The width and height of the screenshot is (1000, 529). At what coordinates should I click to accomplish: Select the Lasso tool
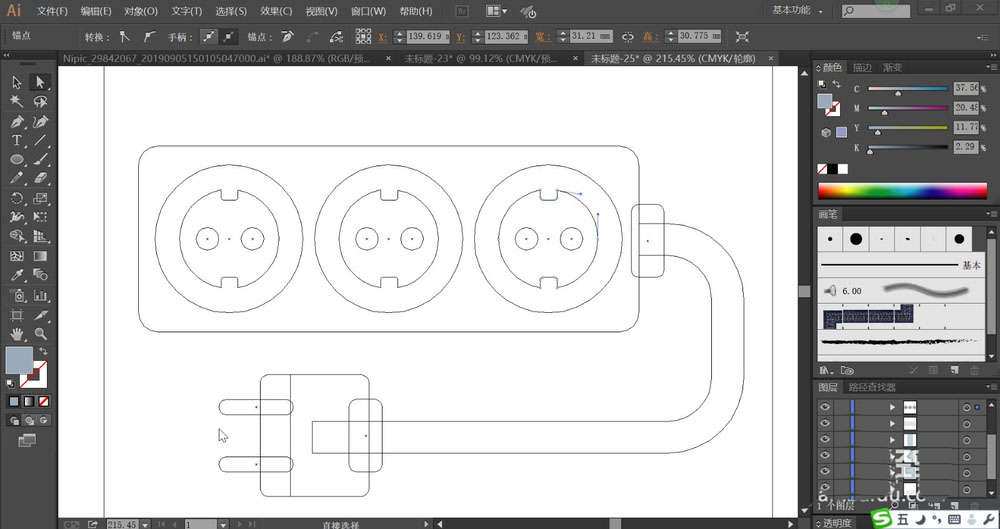click(x=40, y=102)
